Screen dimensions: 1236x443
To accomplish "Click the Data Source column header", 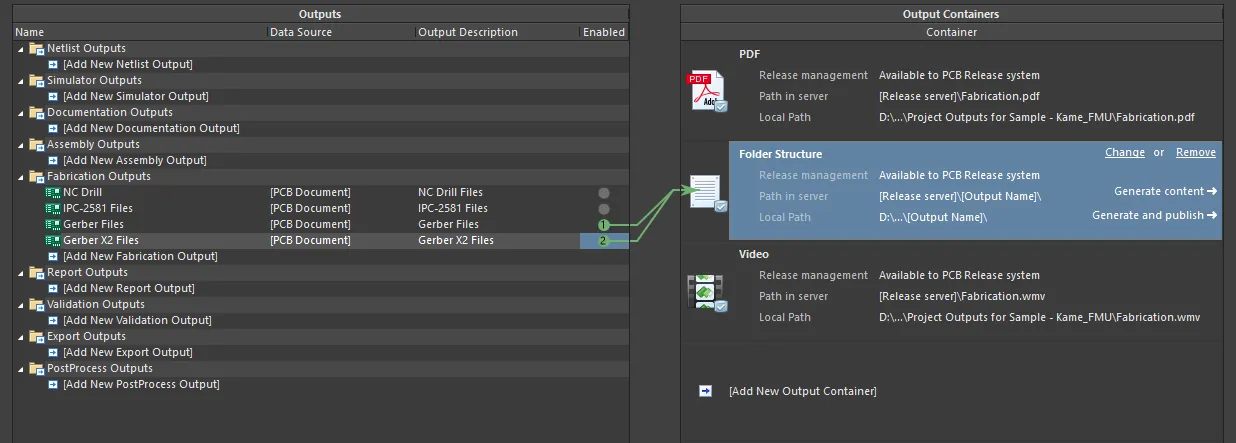I will point(342,32).
